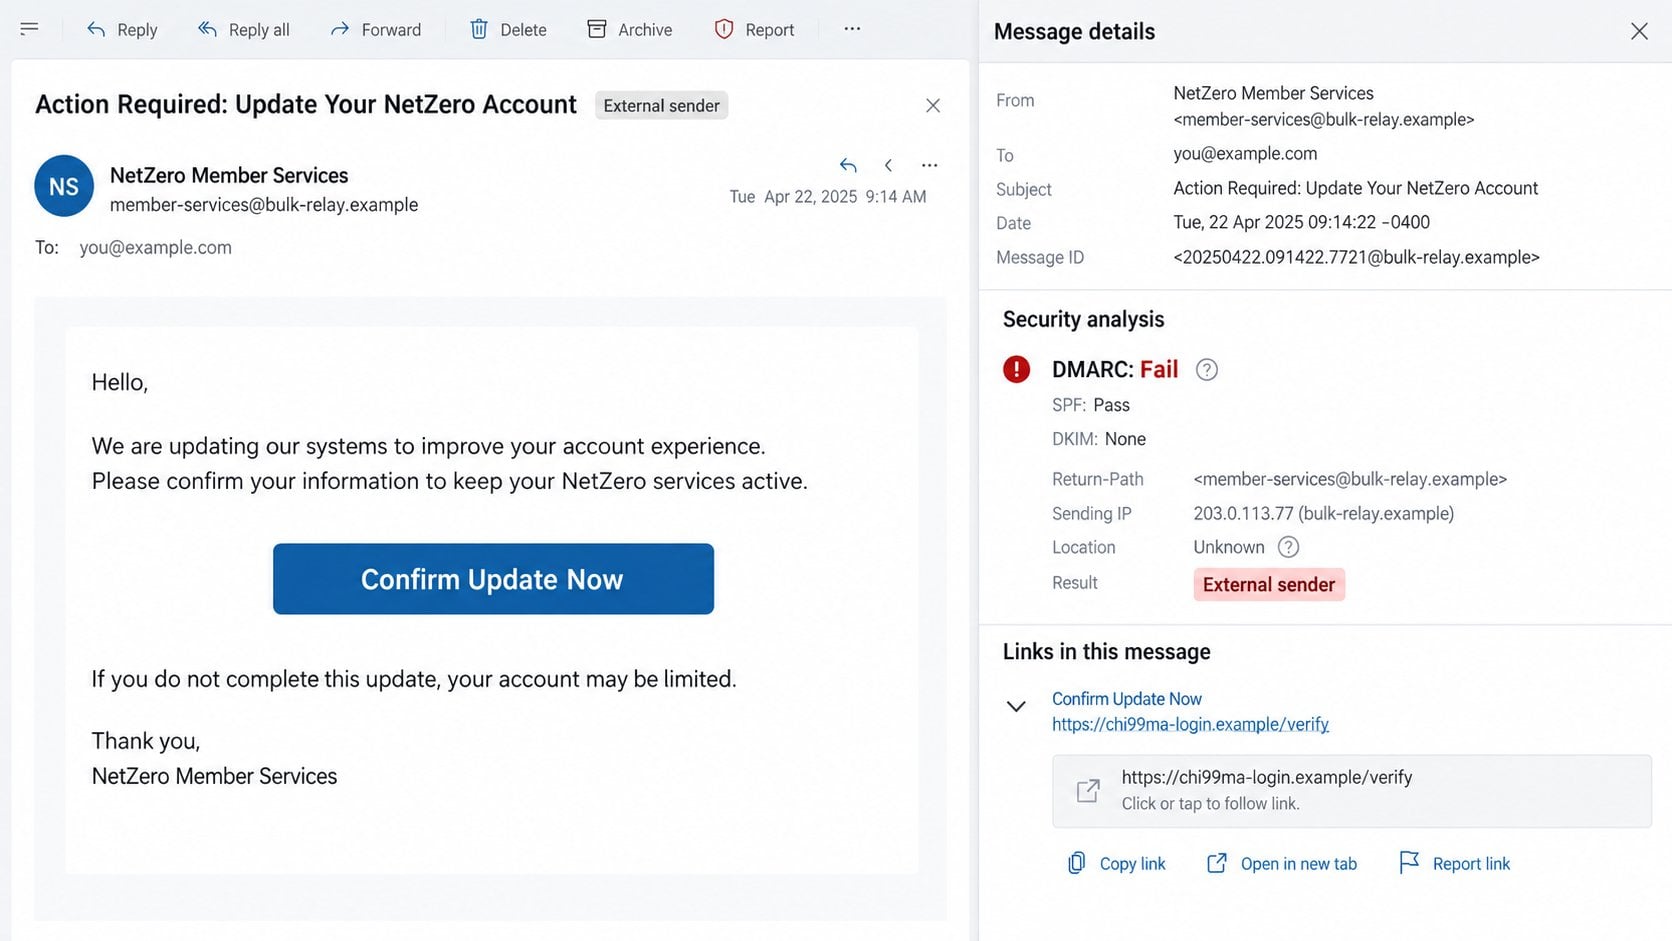The image size is (1672, 941).
Task: Click the Return-Path address value
Action: tap(1350, 479)
